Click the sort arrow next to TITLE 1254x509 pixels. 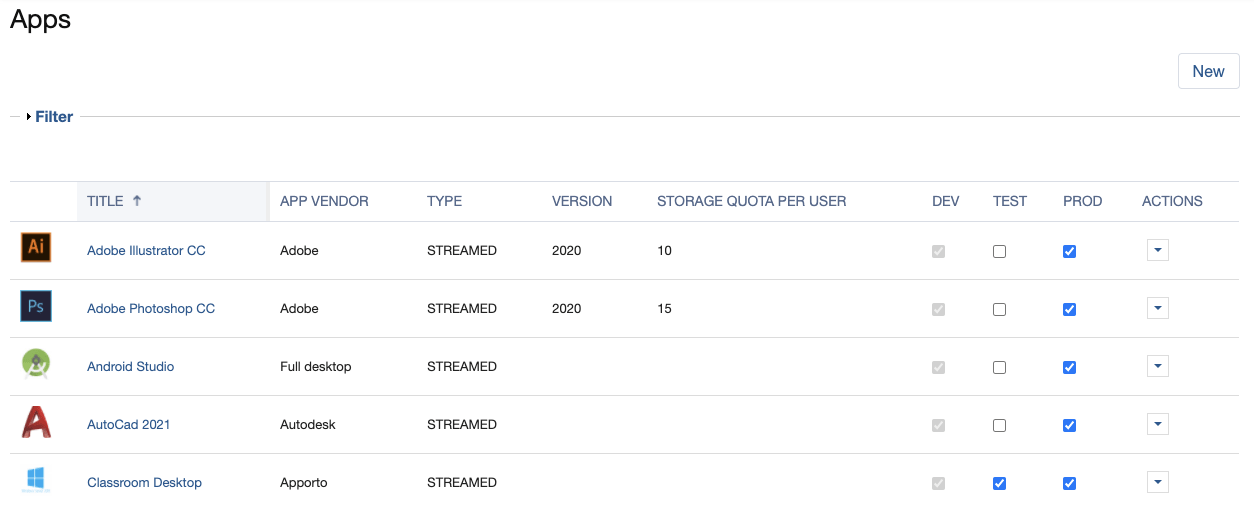click(x=137, y=201)
